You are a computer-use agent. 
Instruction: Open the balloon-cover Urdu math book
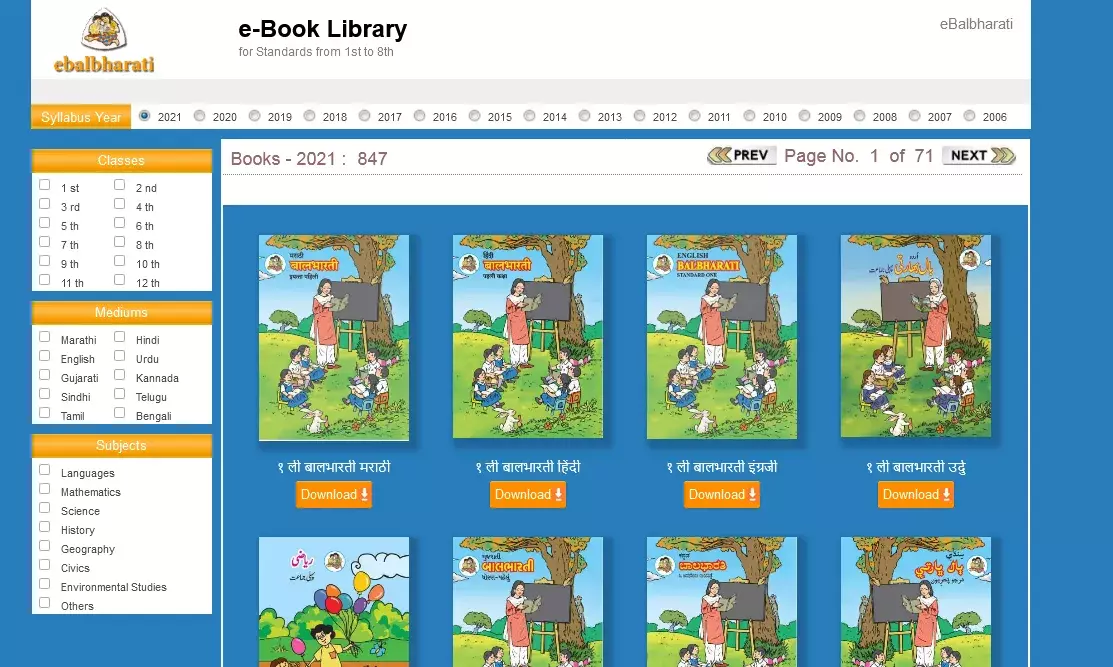(334, 602)
